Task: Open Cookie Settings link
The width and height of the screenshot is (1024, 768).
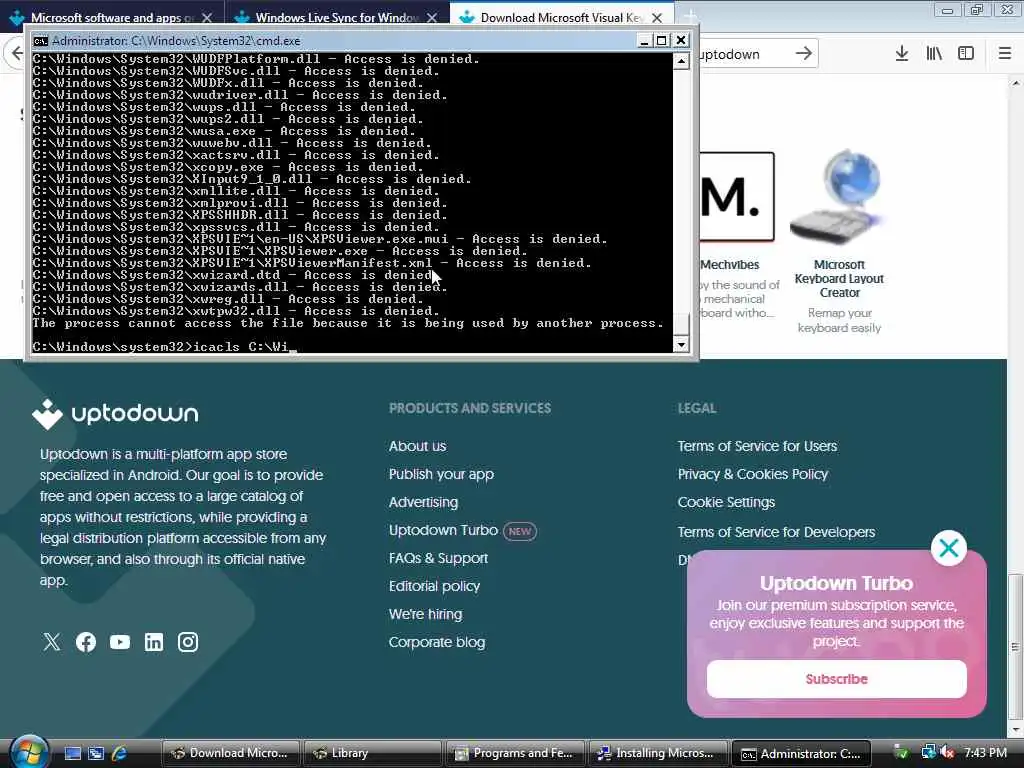Action: tap(726, 502)
